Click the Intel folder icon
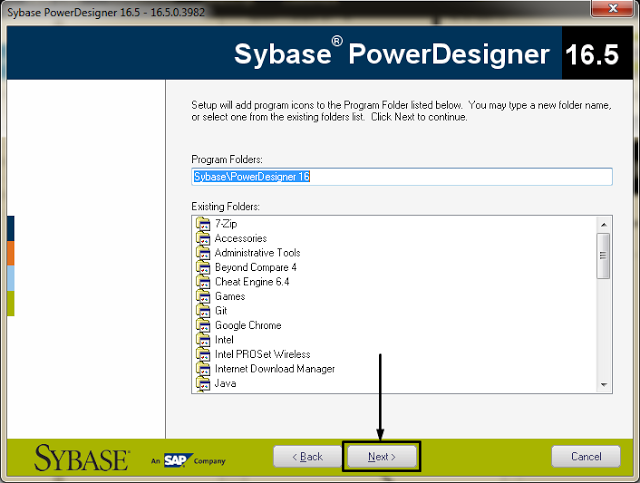The image size is (640, 483). (203, 340)
